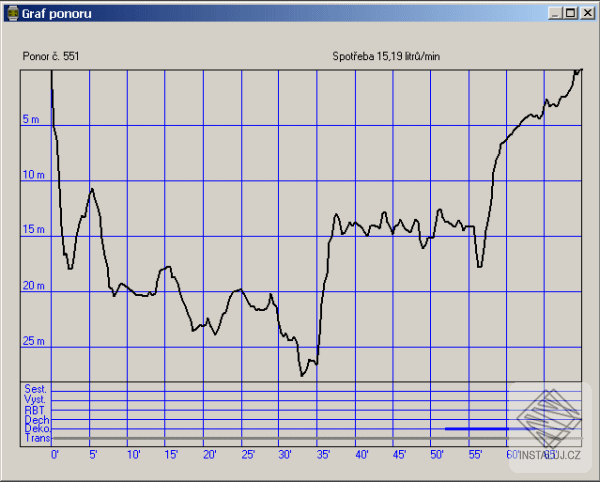Click the '5 m' depth label

point(31,119)
